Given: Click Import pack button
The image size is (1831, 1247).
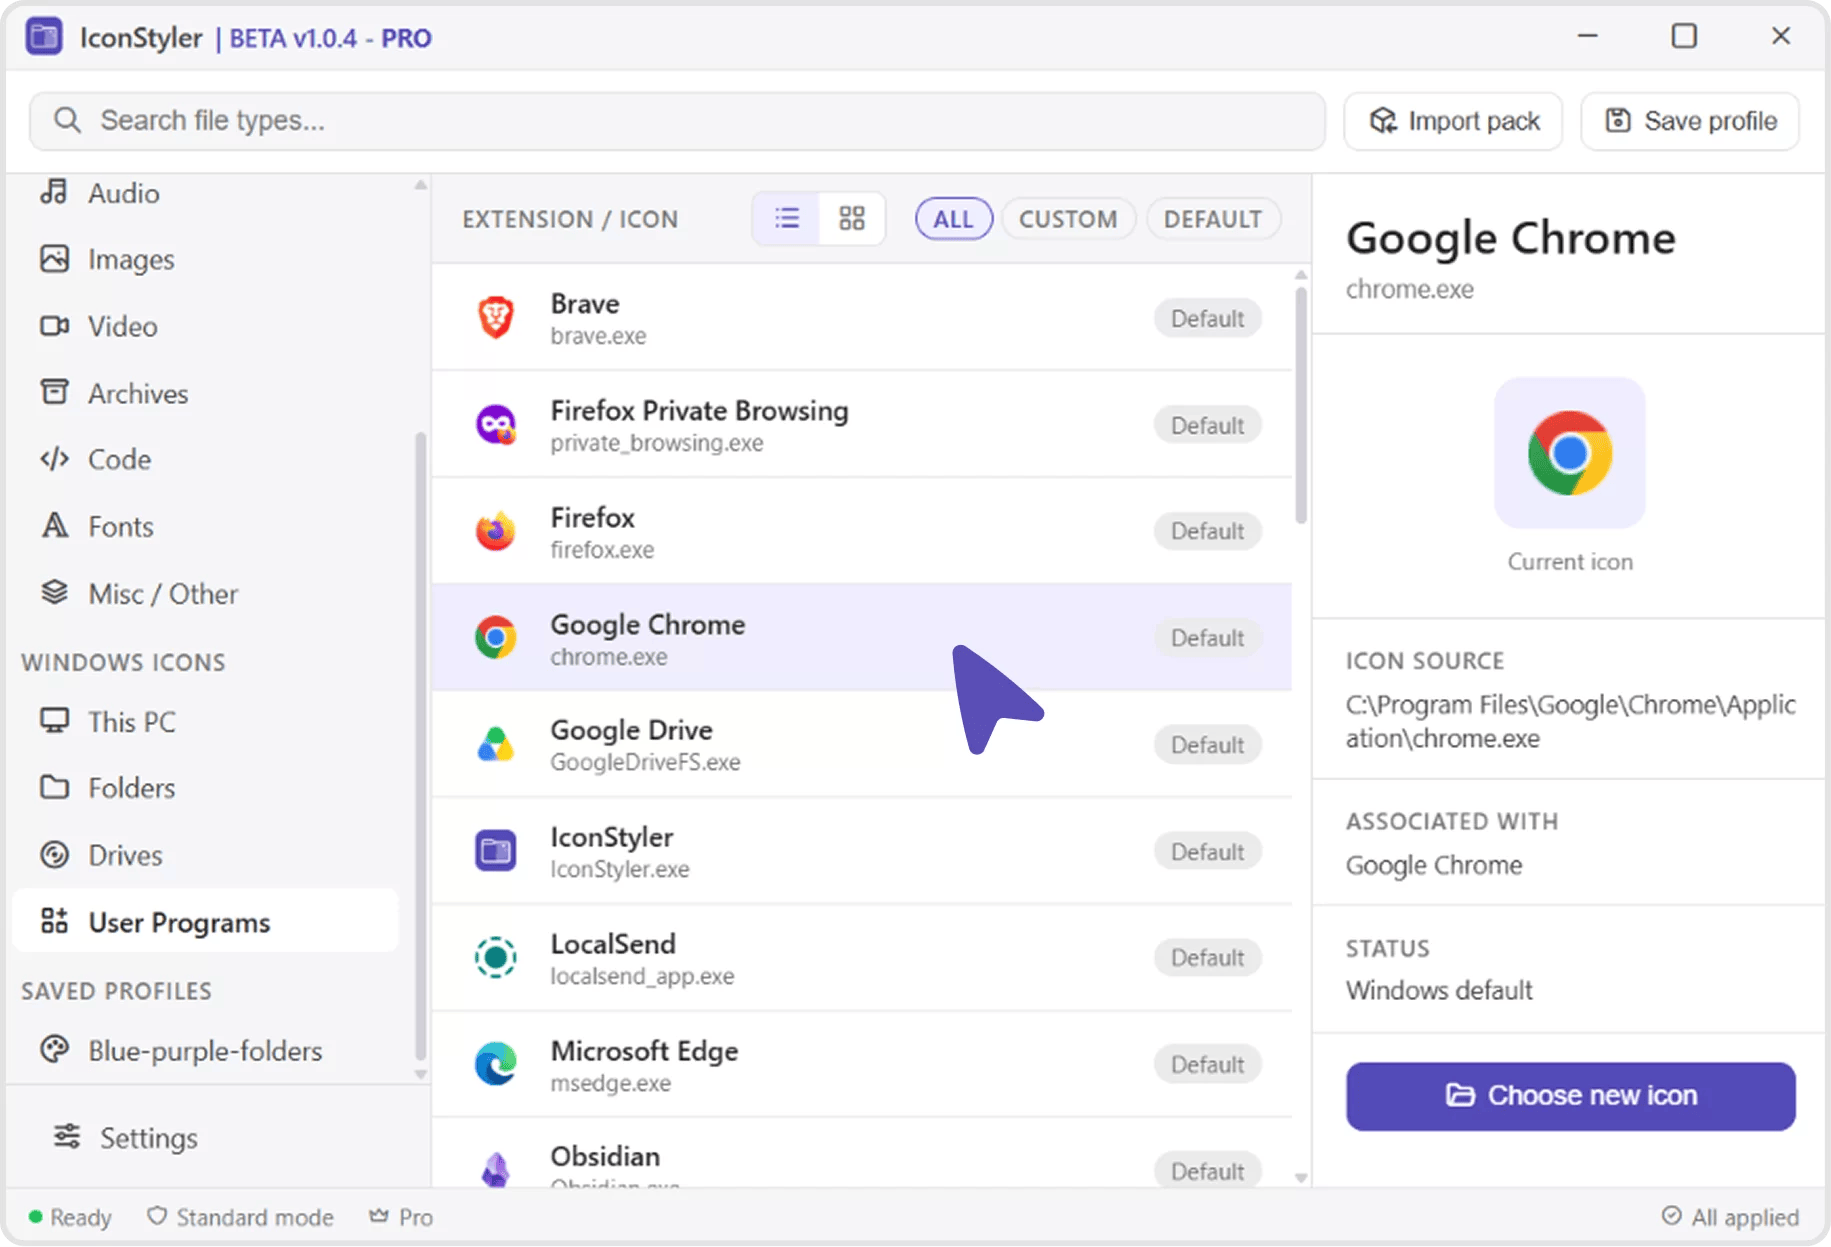Looking at the screenshot, I should coord(1453,121).
